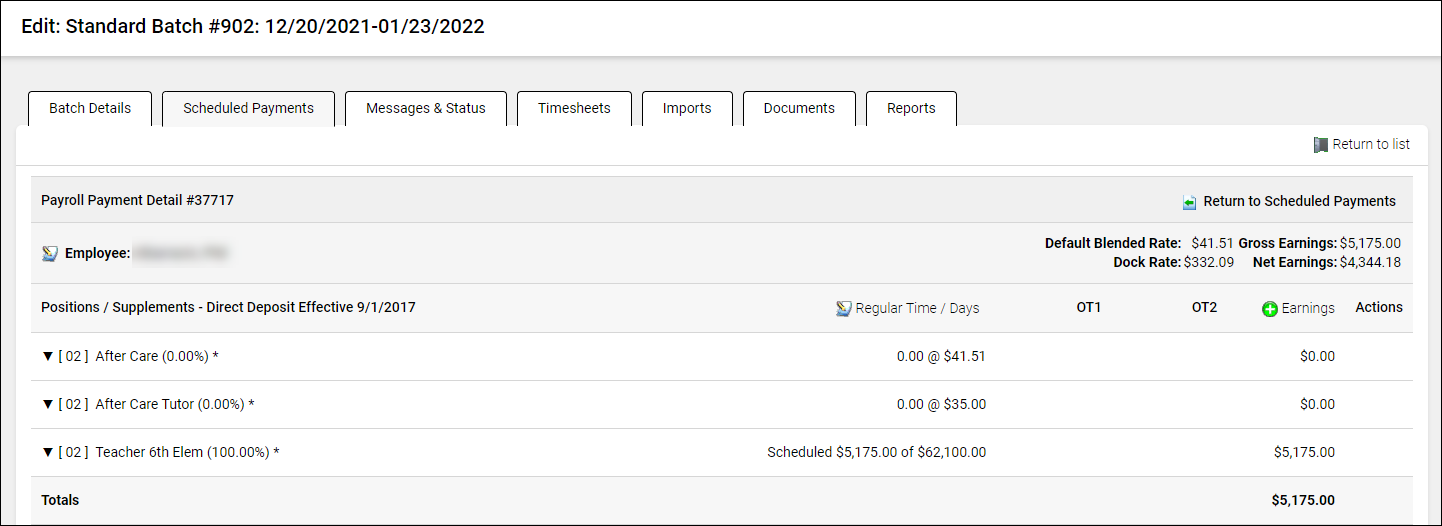
Task: Go to the Timesheets tab
Action: 574,109
